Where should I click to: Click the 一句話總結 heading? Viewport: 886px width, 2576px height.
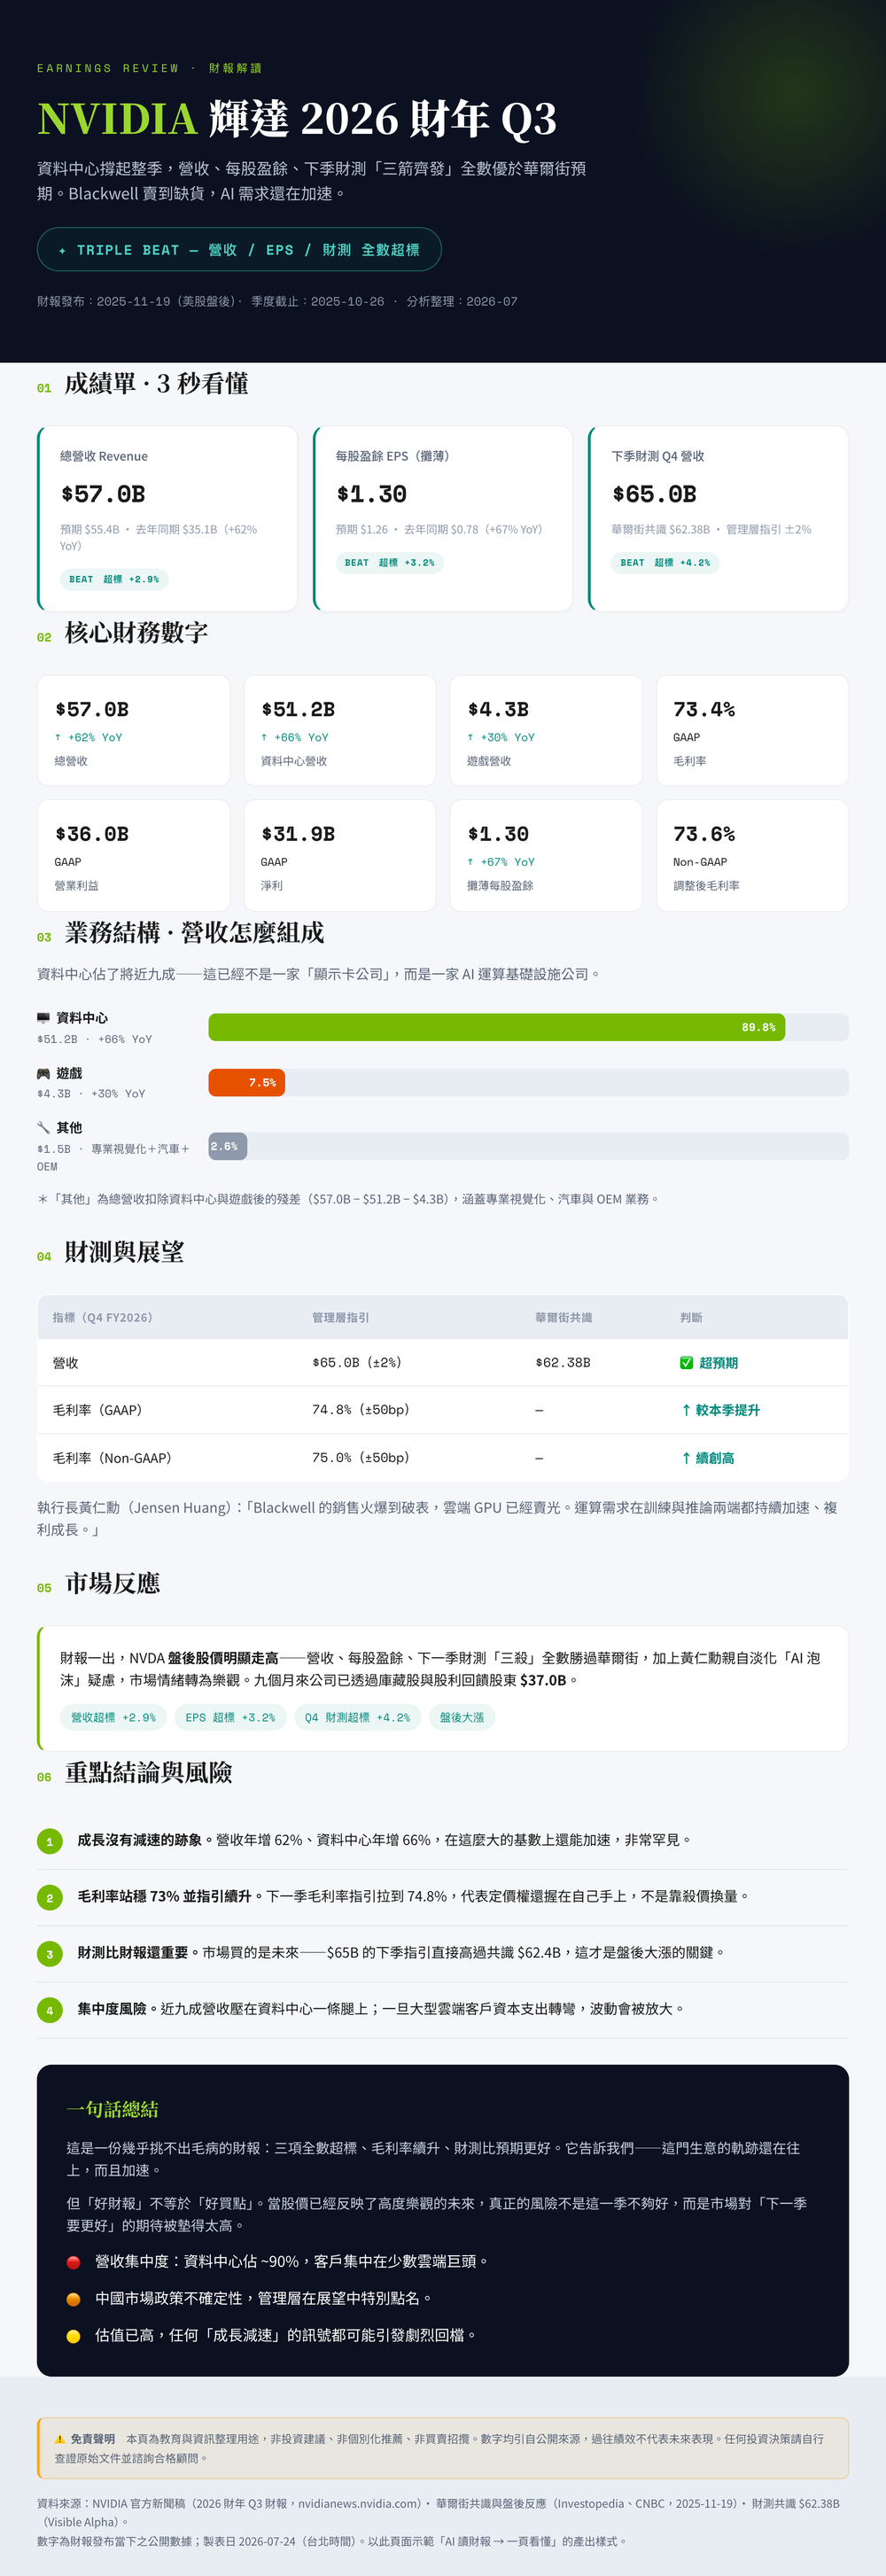click(112, 2109)
